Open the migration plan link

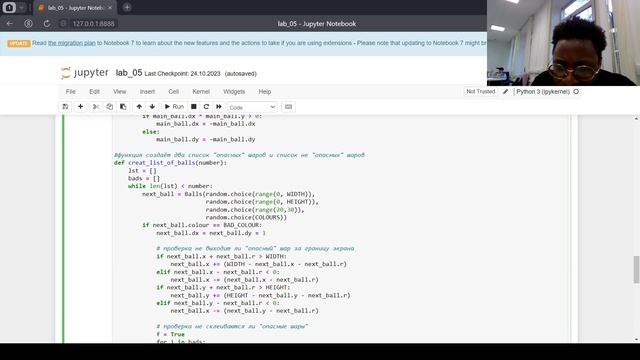click(x=72, y=43)
